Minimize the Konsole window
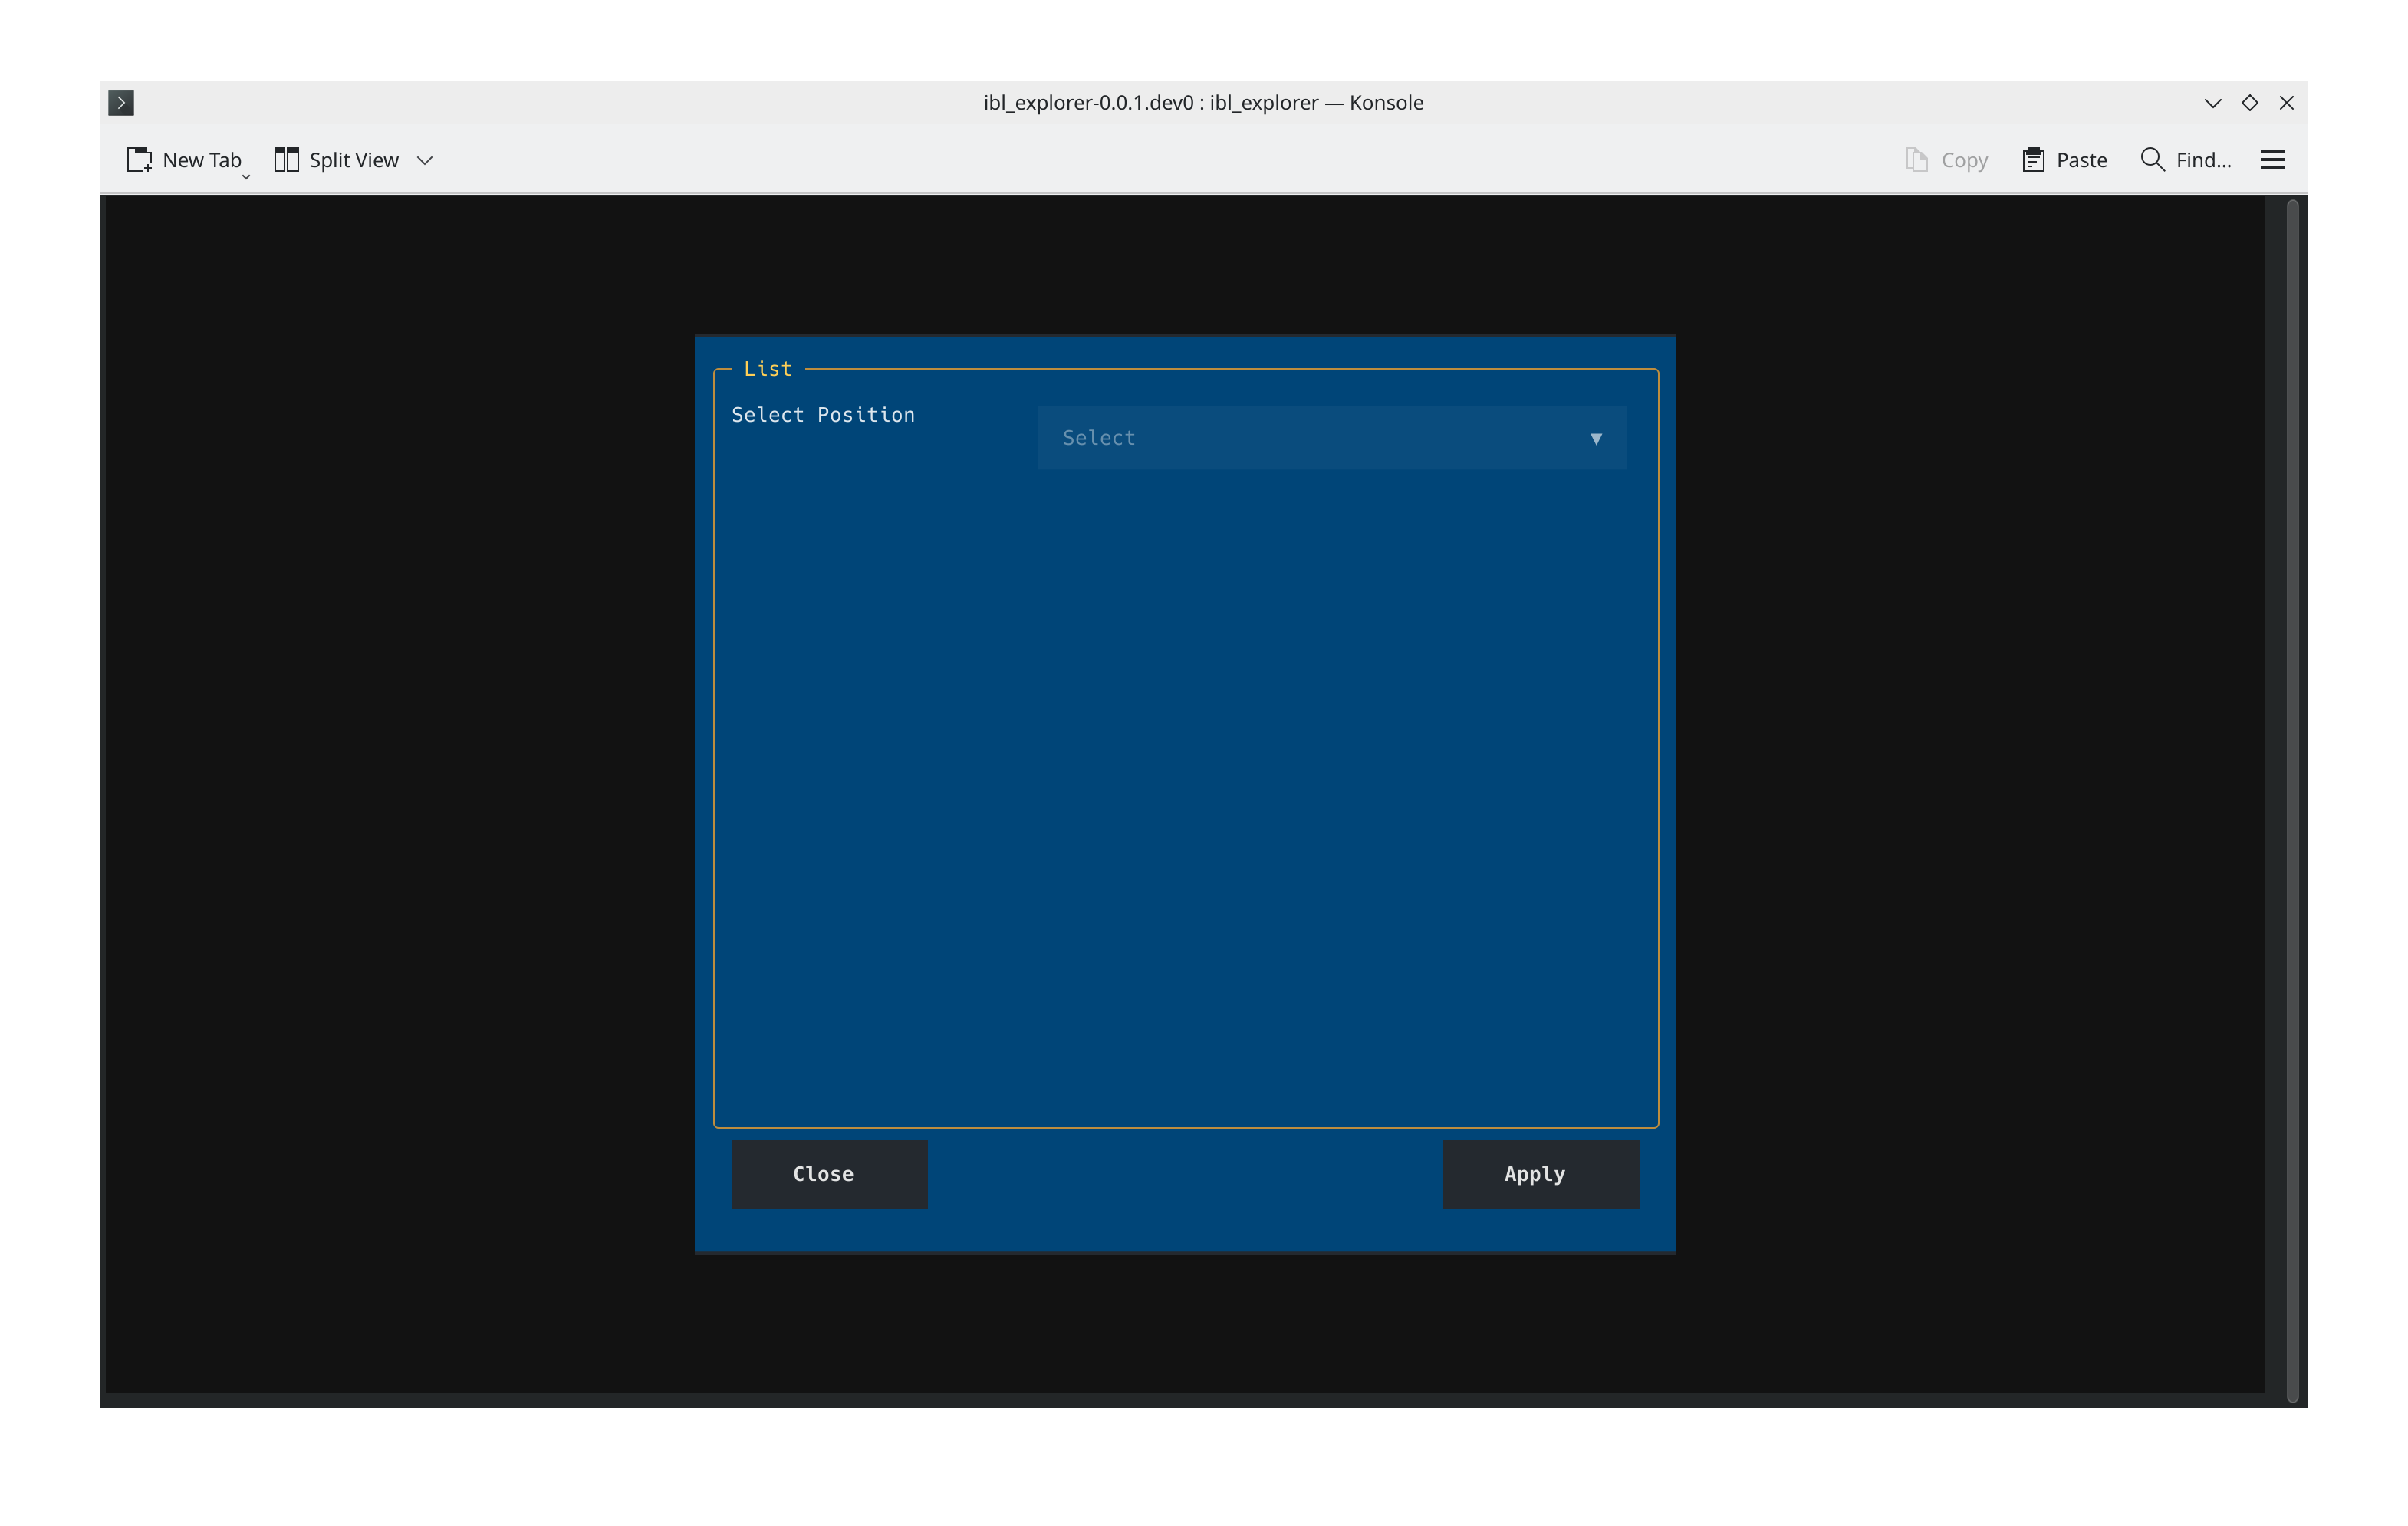The image size is (2408, 1526). [2213, 103]
